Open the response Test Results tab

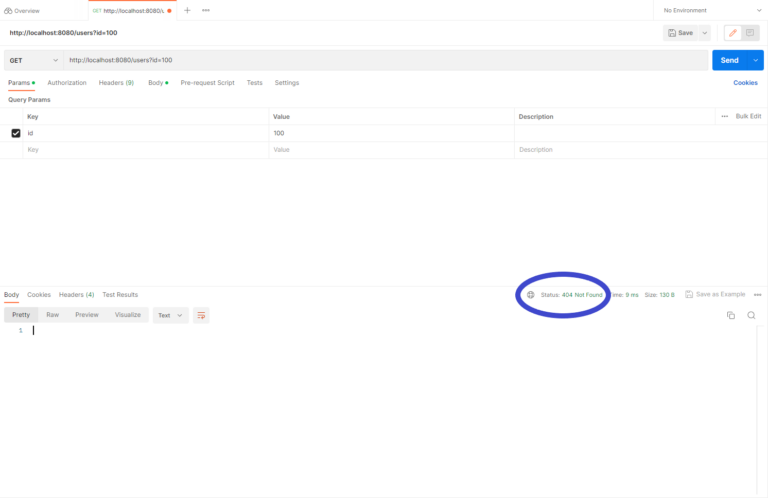[120, 295]
